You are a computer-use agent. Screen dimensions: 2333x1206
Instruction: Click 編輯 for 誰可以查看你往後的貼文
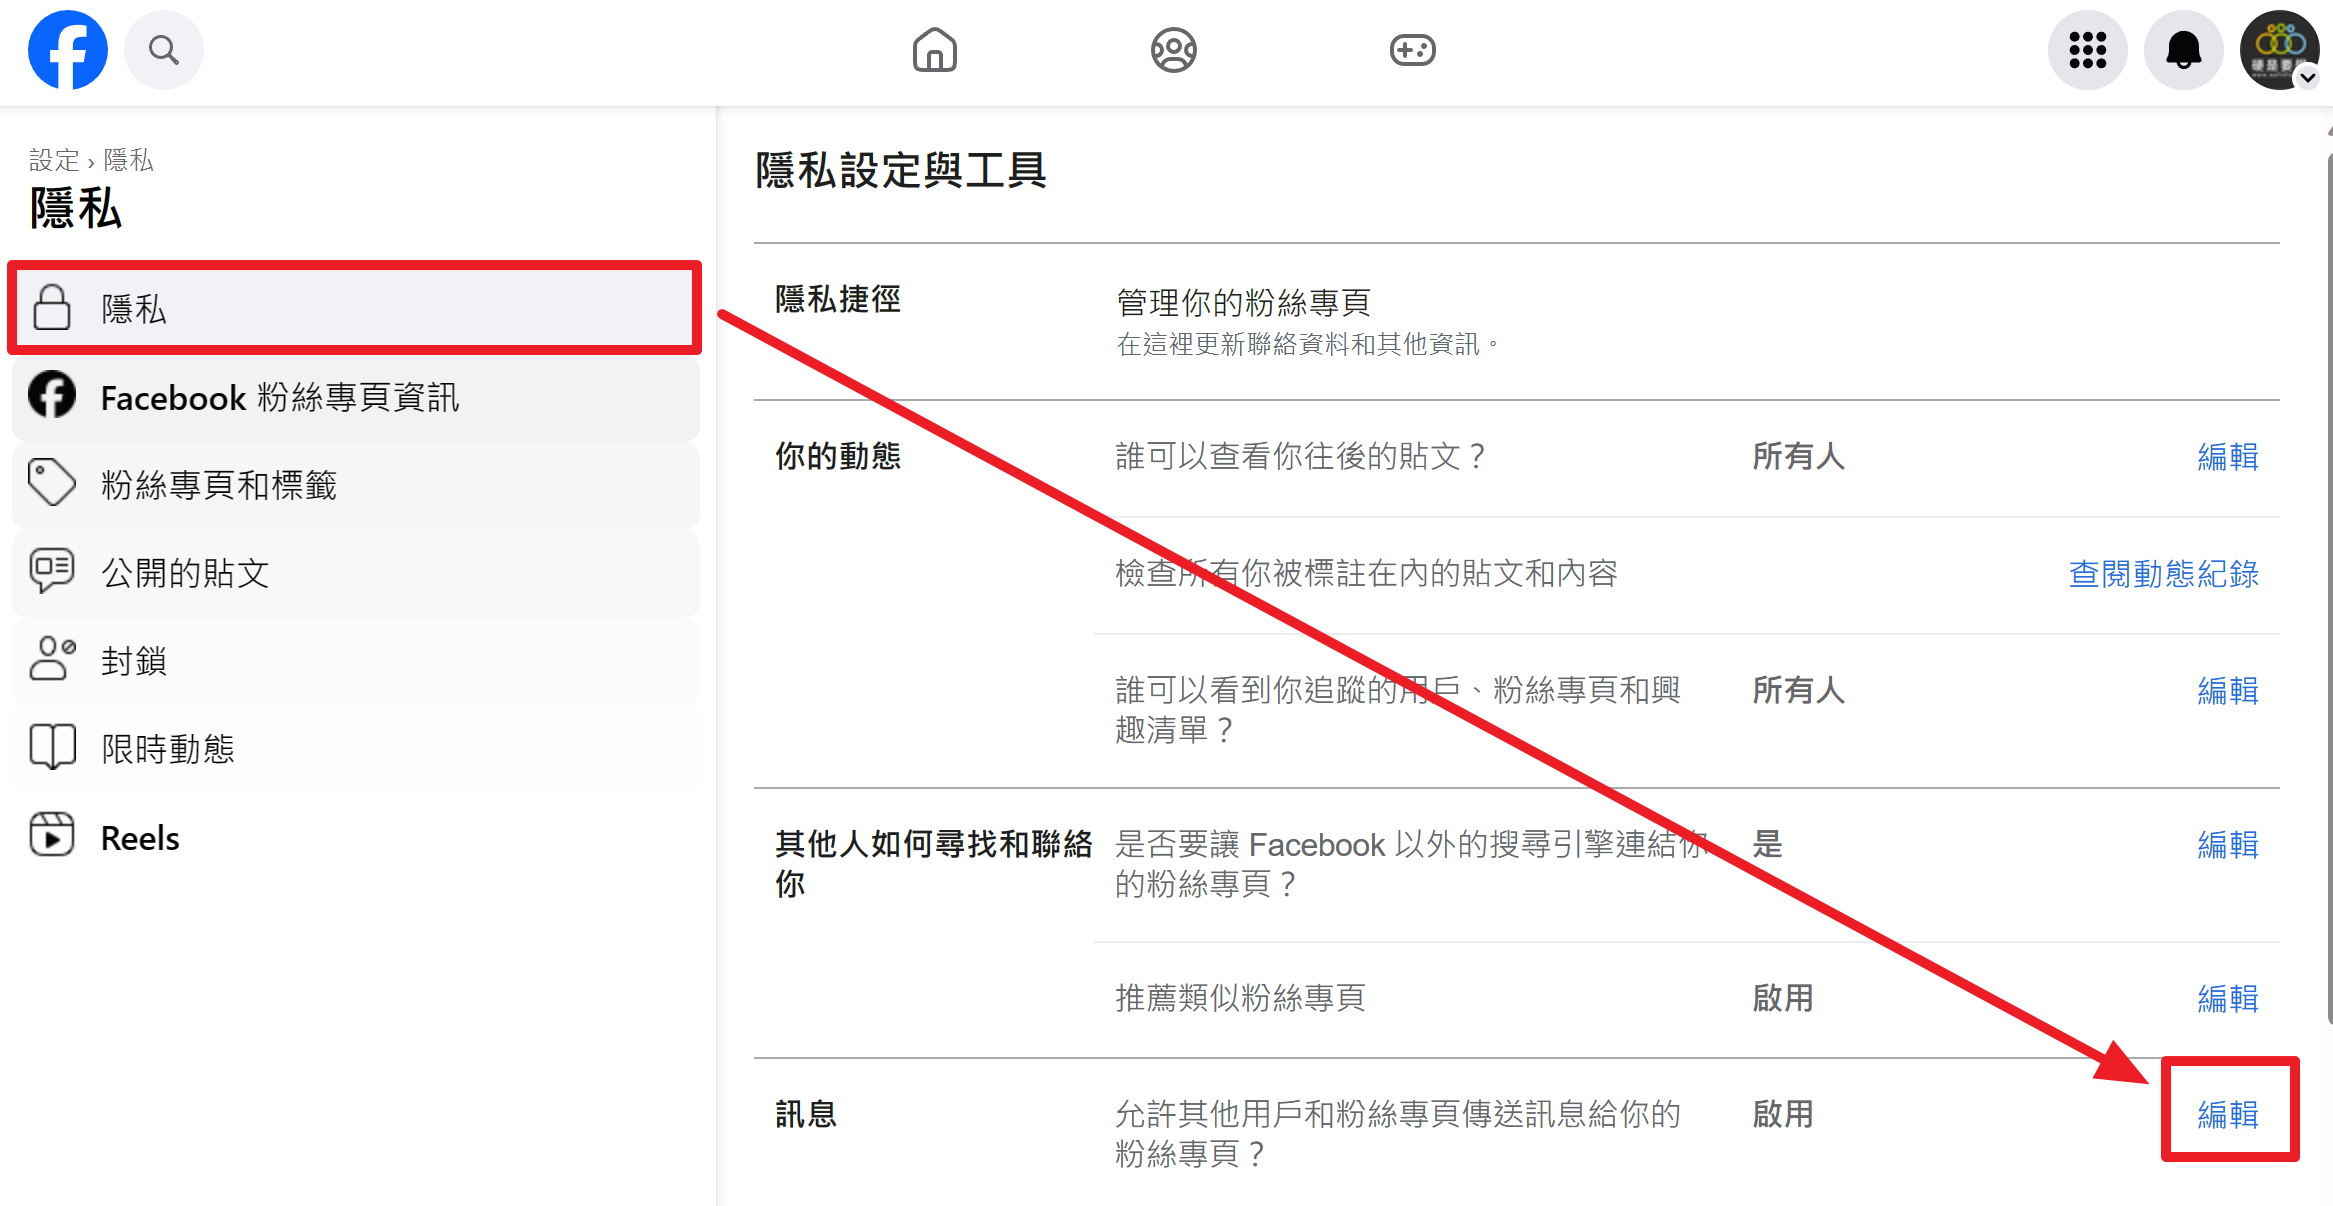click(x=2227, y=457)
